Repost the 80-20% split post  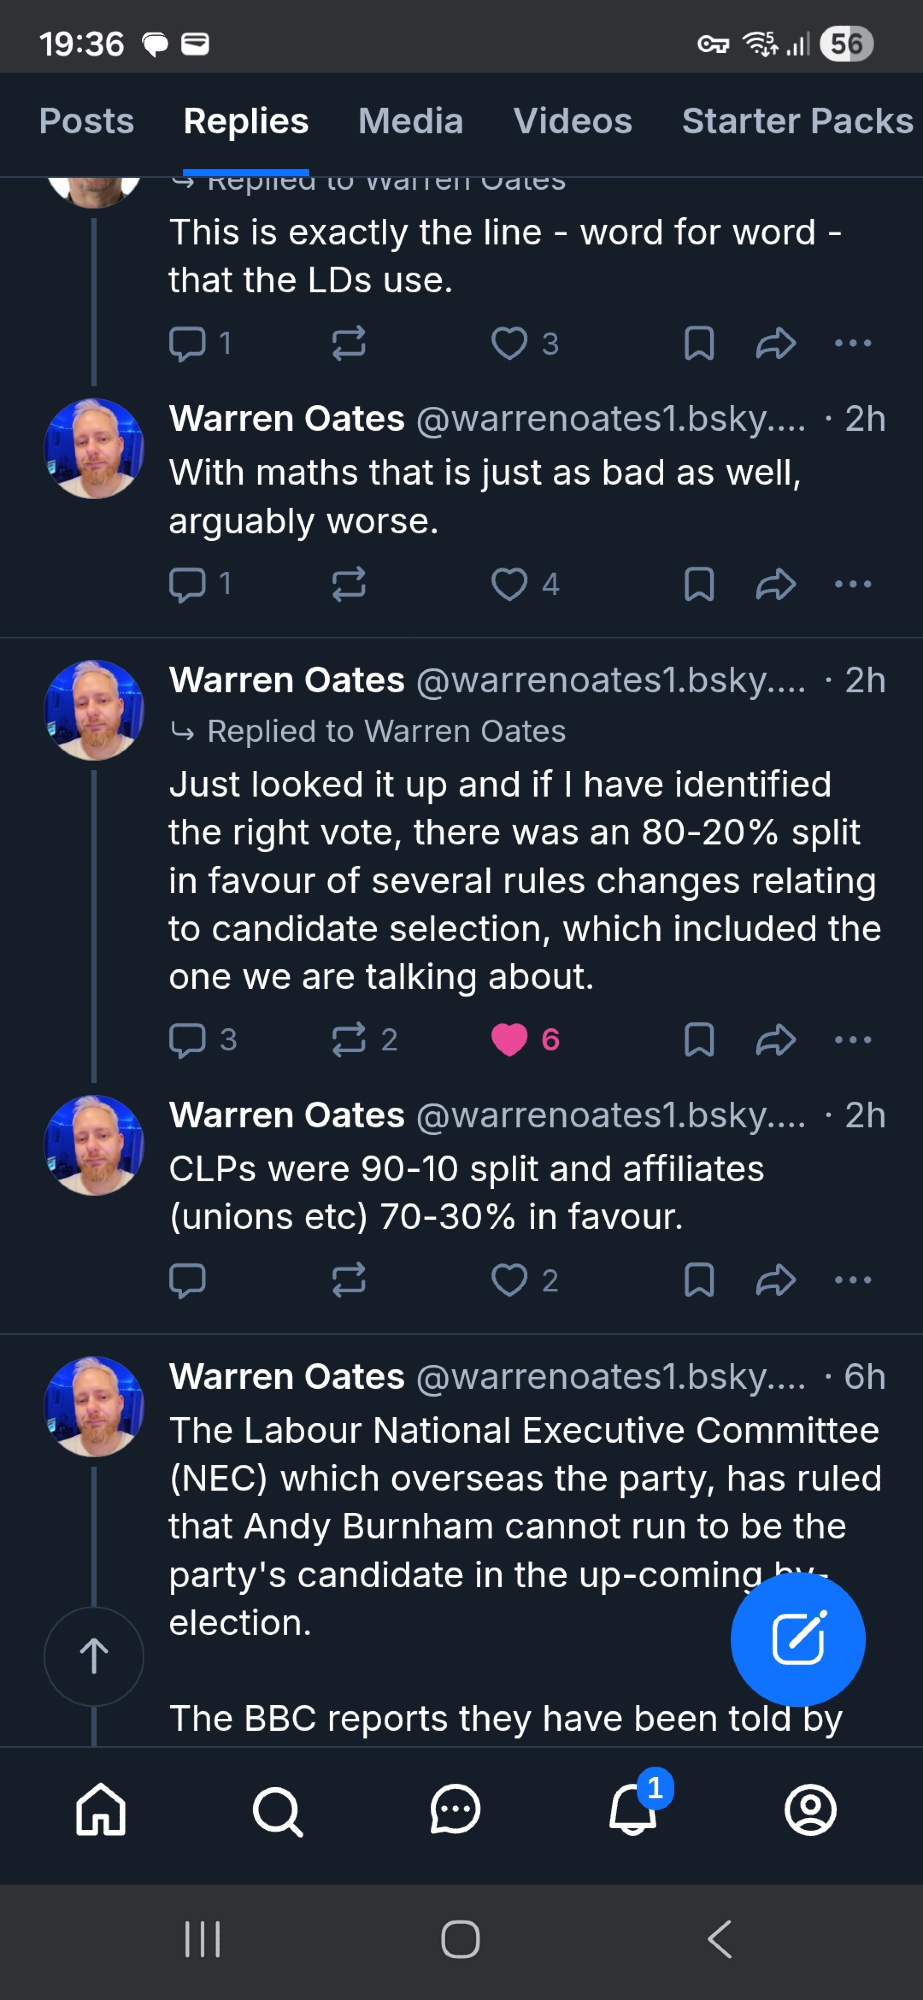coord(349,1040)
